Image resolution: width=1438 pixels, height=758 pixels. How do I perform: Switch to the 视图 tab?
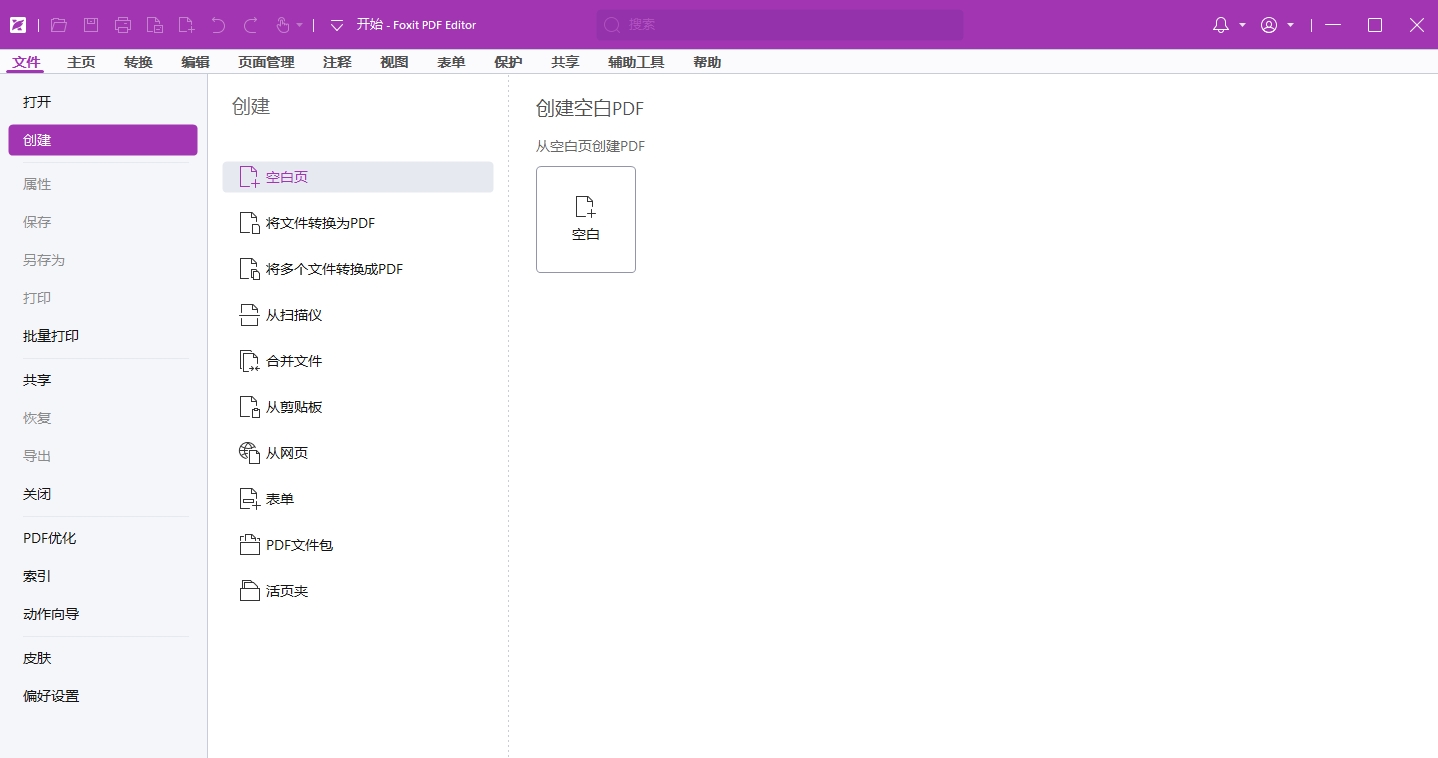pos(394,62)
